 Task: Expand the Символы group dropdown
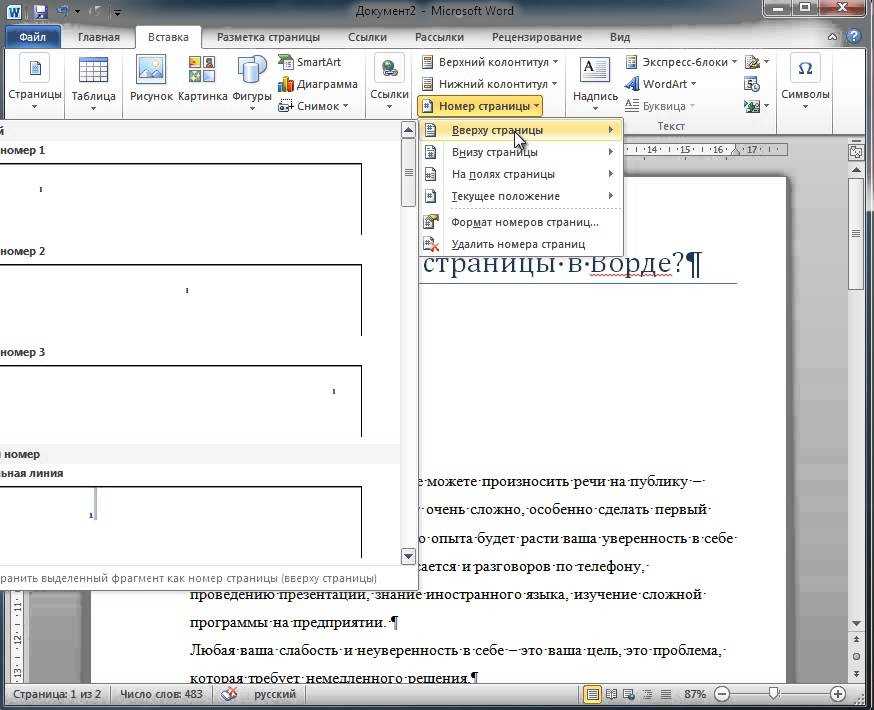[x=805, y=82]
